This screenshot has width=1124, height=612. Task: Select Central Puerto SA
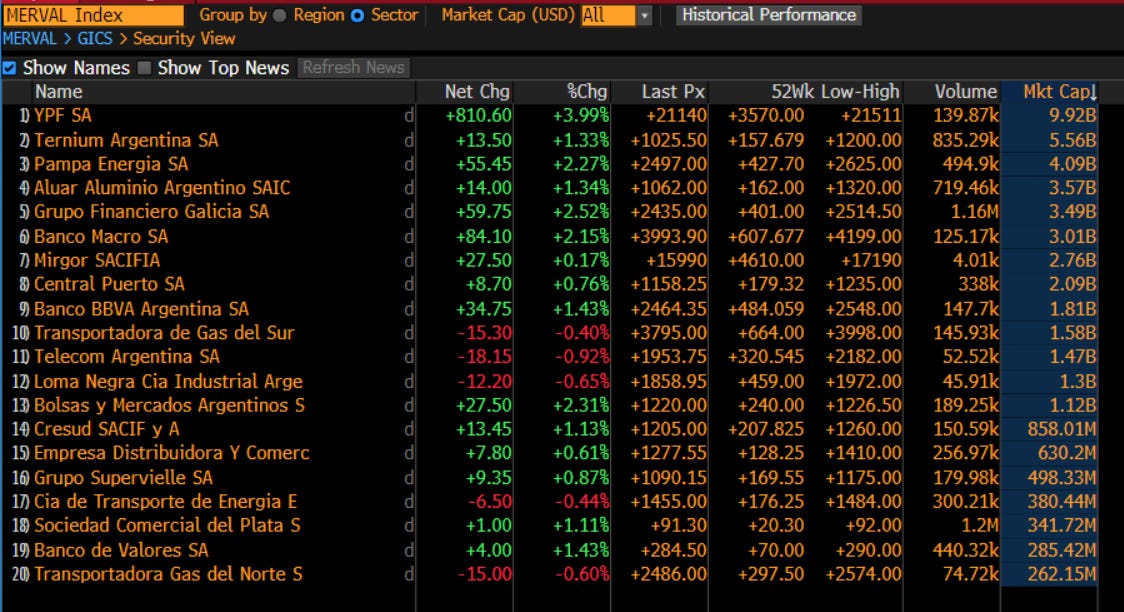109,285
